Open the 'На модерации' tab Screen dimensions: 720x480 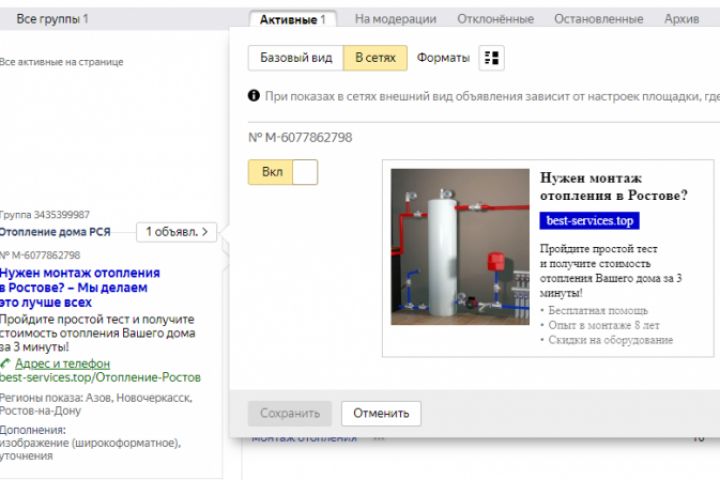(x=395, y=19)
